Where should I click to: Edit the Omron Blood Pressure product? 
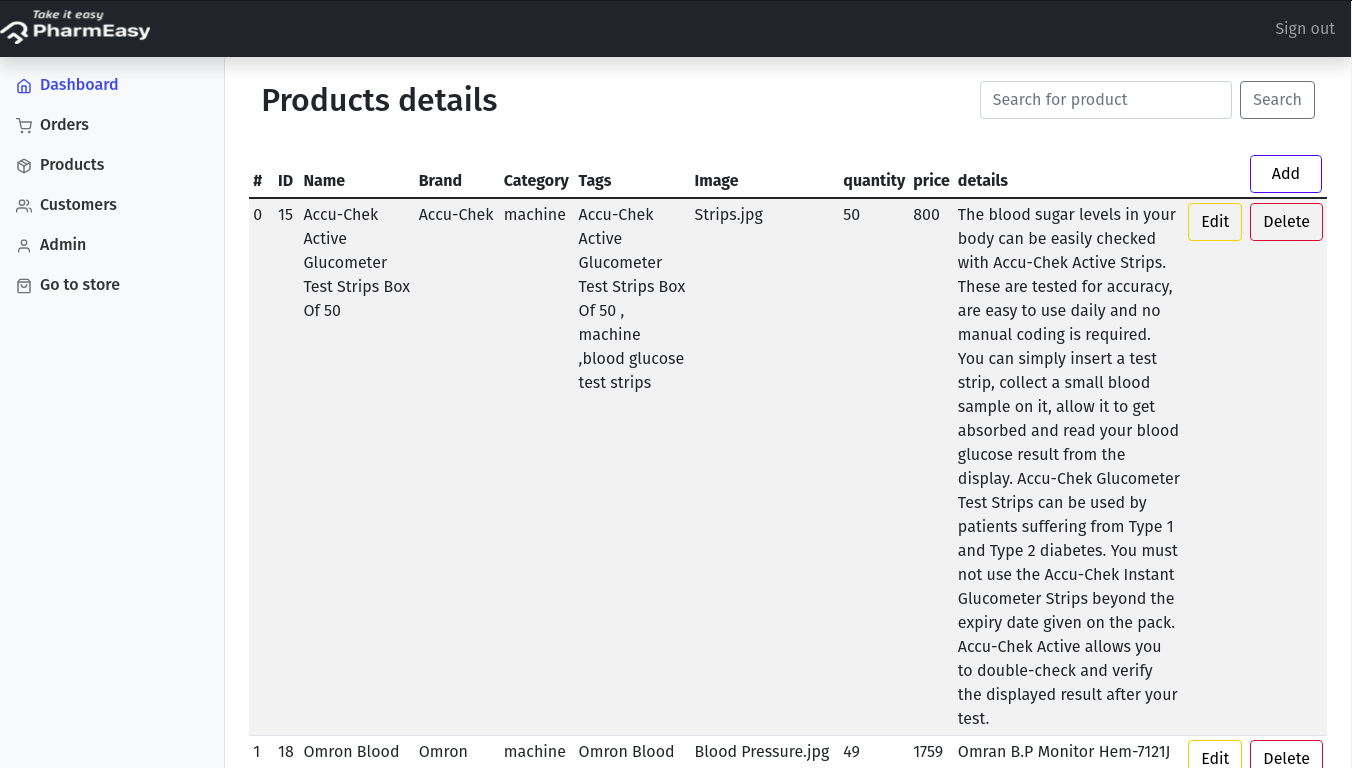coord(1215,757)
